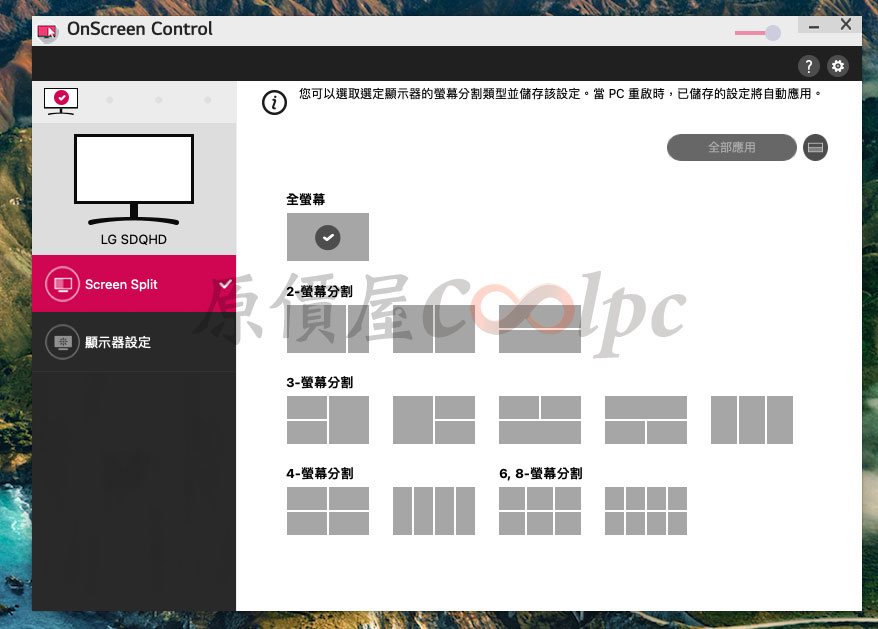Choose the 2-split top and bottom layout
878x629 pixels.
tap(539, 329)
